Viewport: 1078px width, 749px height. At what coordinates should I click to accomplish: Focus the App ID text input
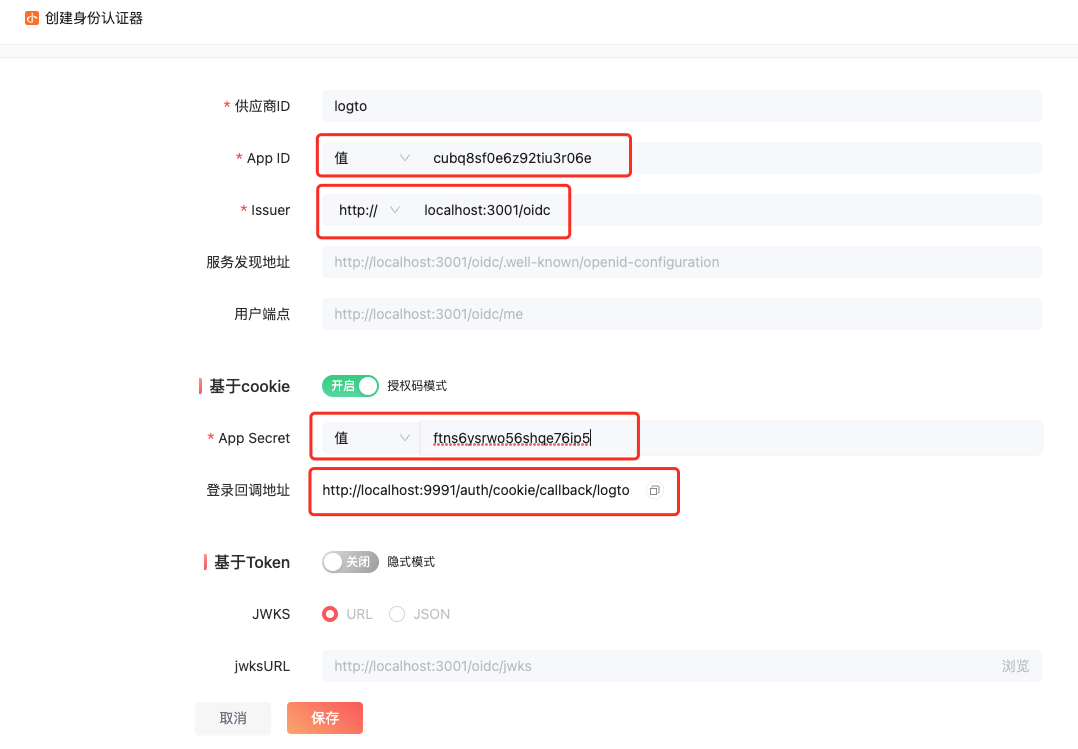[x=700, y=158]
